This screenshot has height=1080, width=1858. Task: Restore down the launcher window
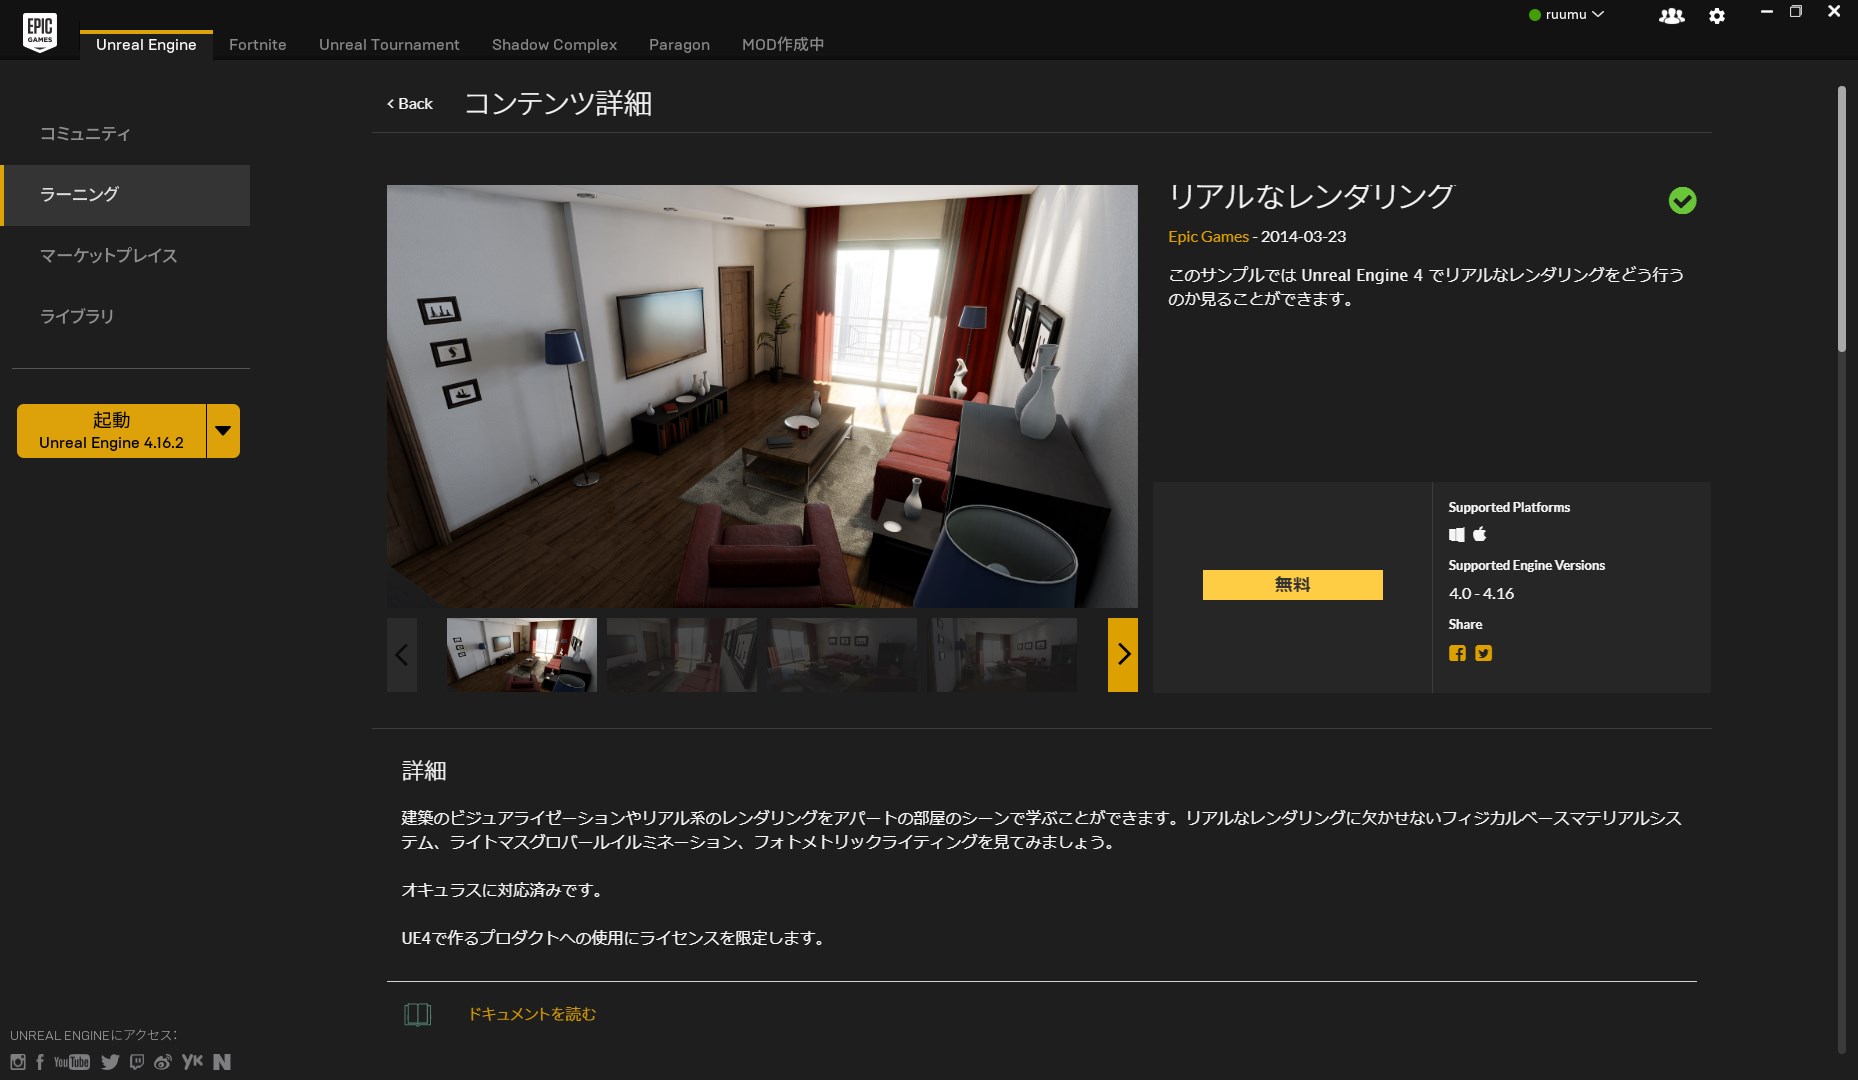pyautogui.click(x=1796, y=12)
